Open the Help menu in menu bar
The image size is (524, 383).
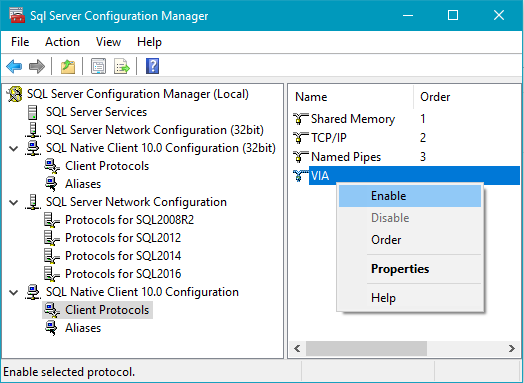coord(149,42)
